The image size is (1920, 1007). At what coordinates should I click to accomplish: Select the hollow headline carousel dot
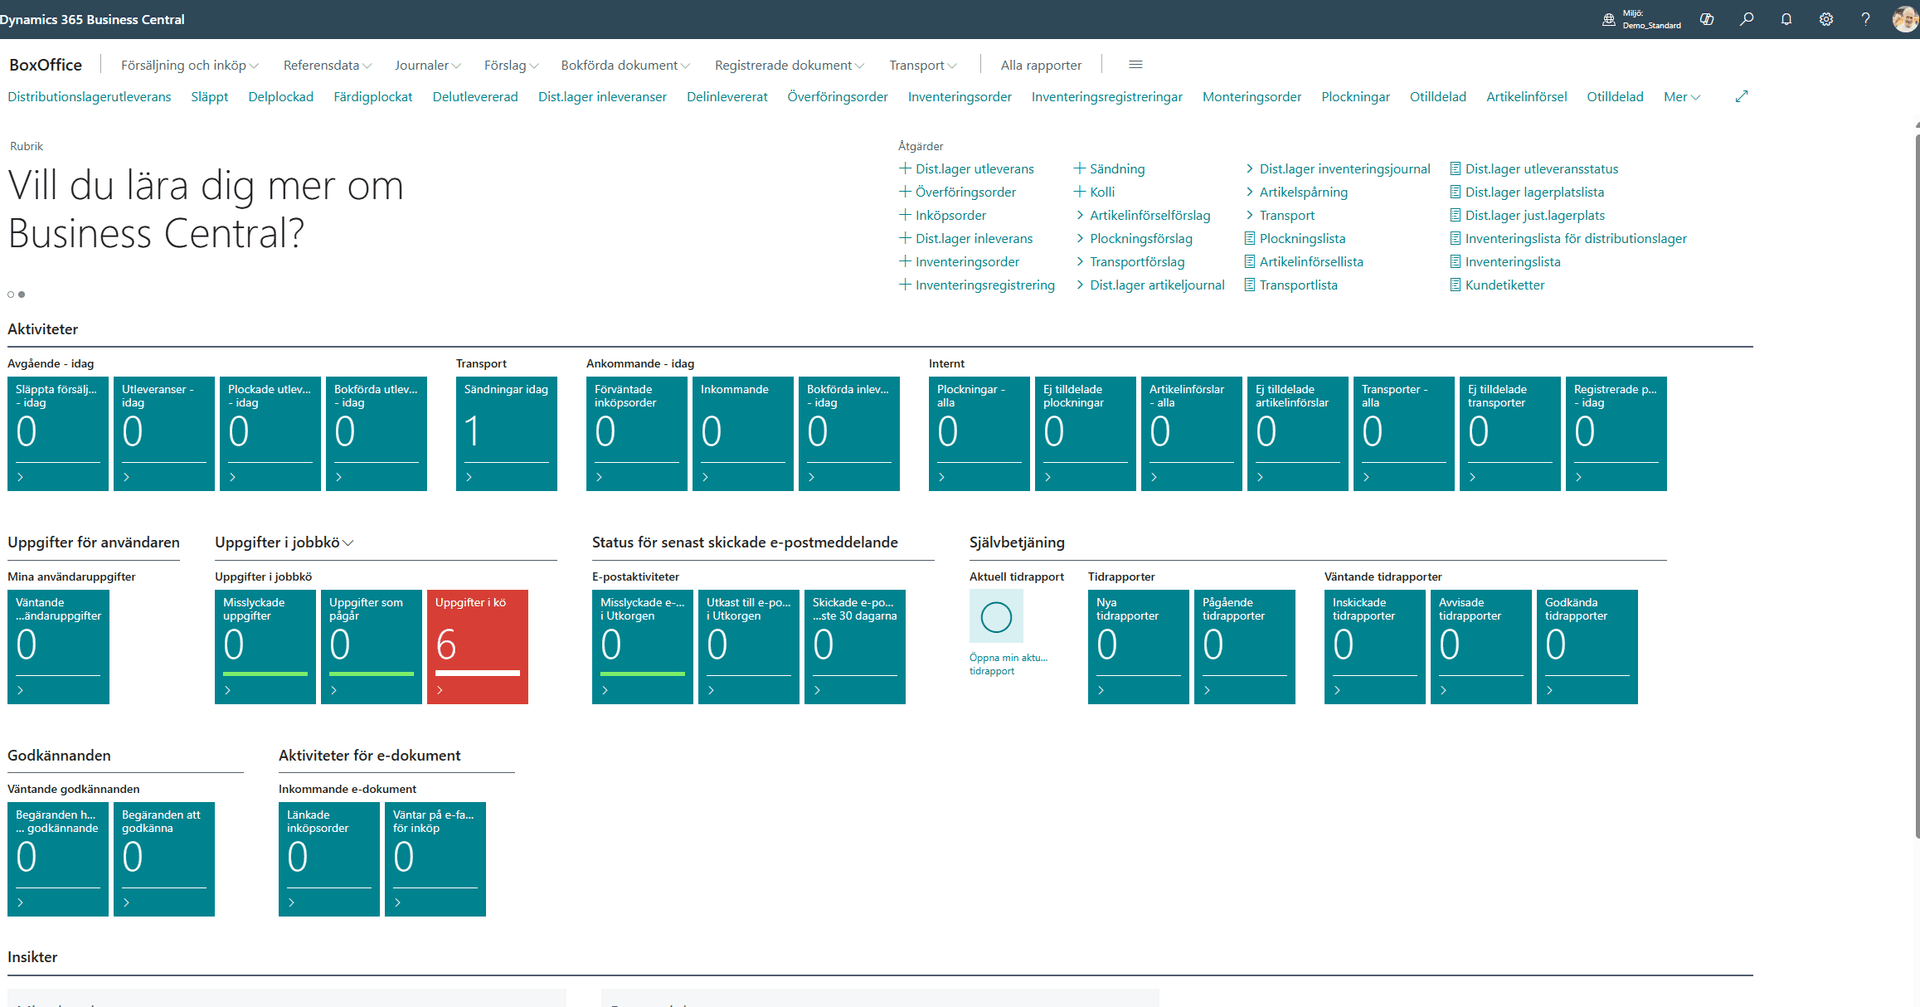click(11, 294)
